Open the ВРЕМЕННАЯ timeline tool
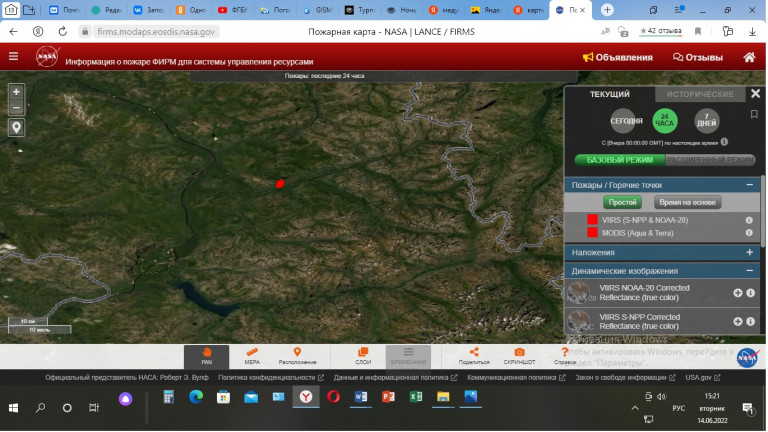768x432 pixels. click(408, 357)
